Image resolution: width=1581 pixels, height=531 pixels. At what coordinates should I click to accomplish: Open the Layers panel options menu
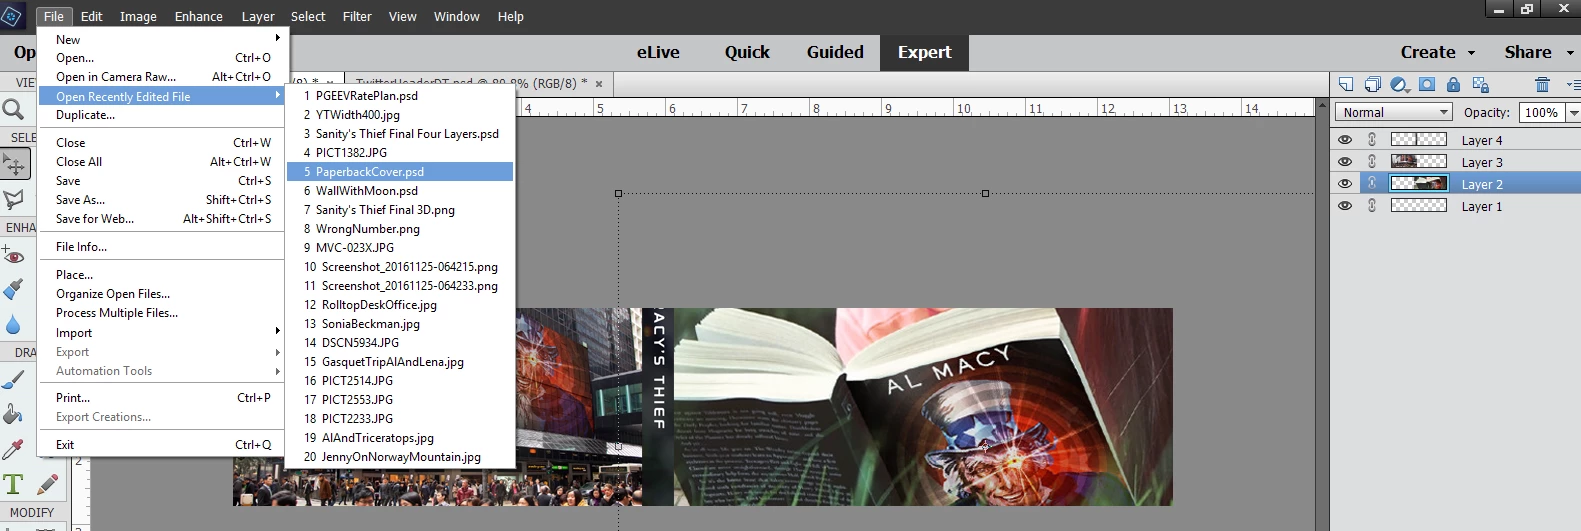click(x=1572, y=85)
